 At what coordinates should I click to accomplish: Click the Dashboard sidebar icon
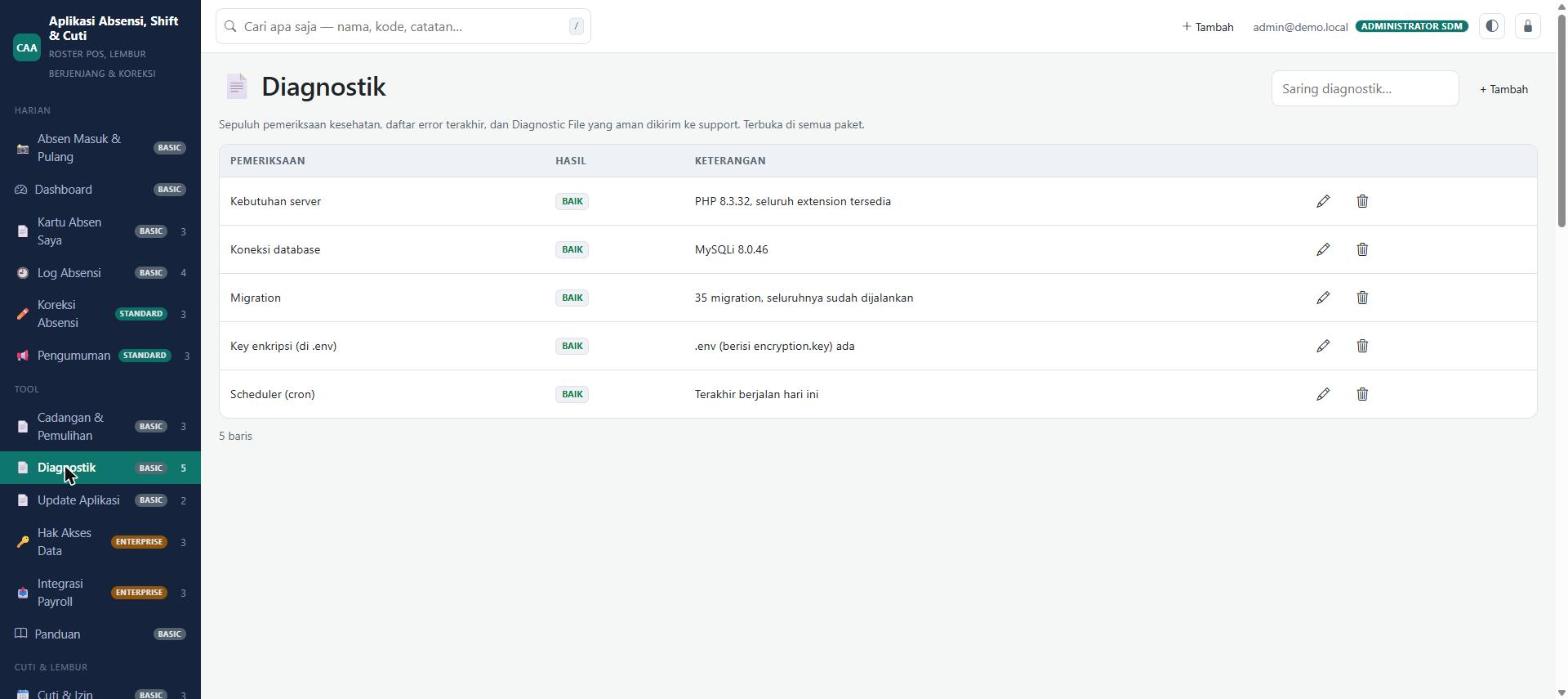click(x=21, y=190)
